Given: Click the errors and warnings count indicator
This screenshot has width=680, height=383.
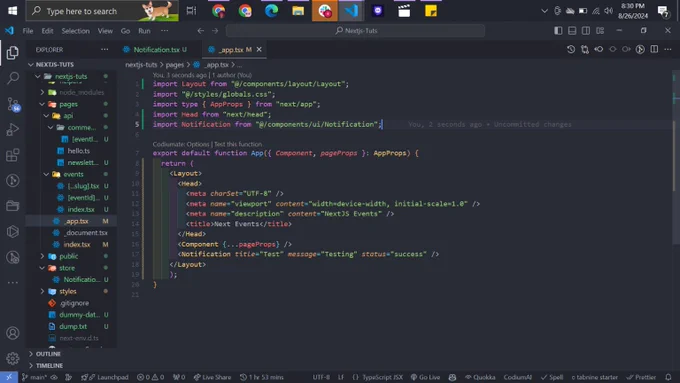Looking at the screenshot, I should coord(150,377).
